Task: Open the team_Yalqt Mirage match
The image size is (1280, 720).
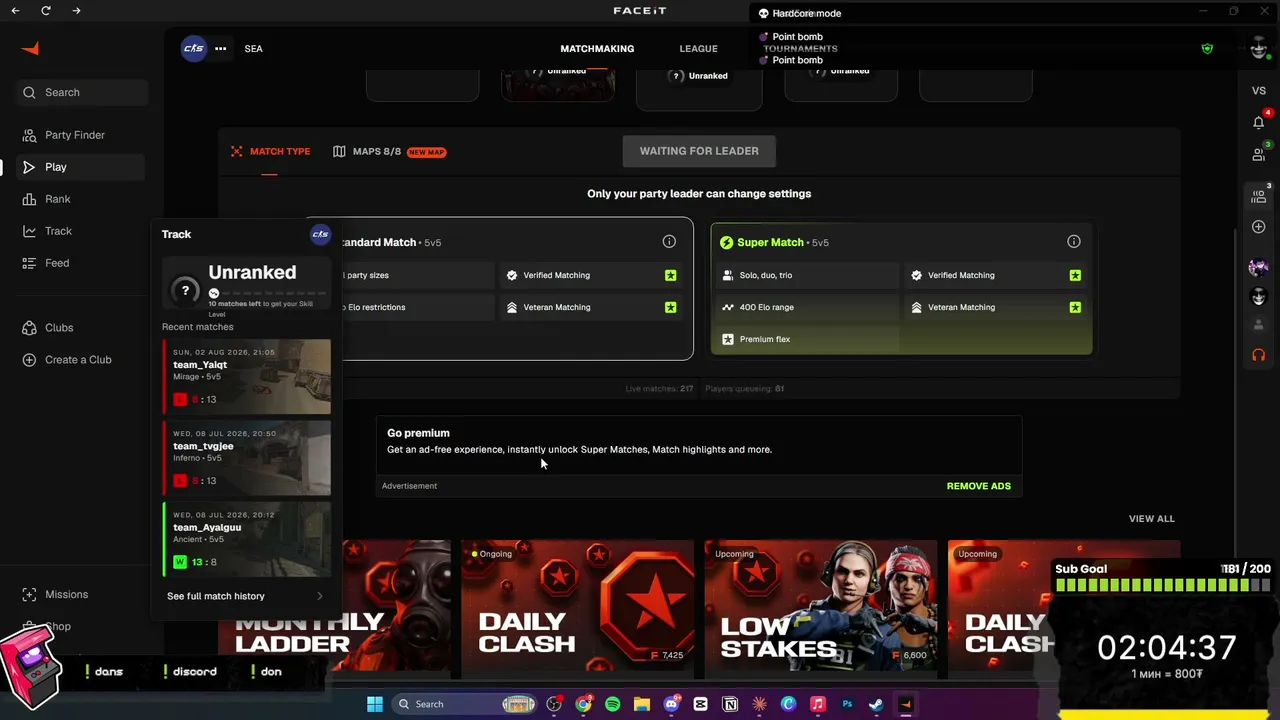Action: (246, 377)
